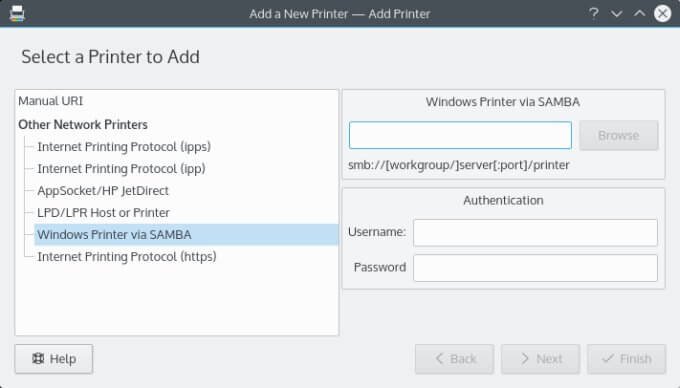Select Windows Printer via SAMBA row
The width and height of the screenshot is (680, 388).
pyautogui.click(x=186, y=235)
